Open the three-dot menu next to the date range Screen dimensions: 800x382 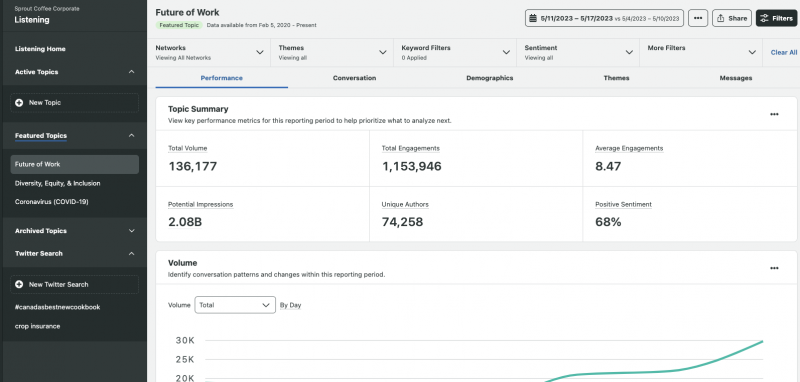pyautogui.click(x=698, y=18)
